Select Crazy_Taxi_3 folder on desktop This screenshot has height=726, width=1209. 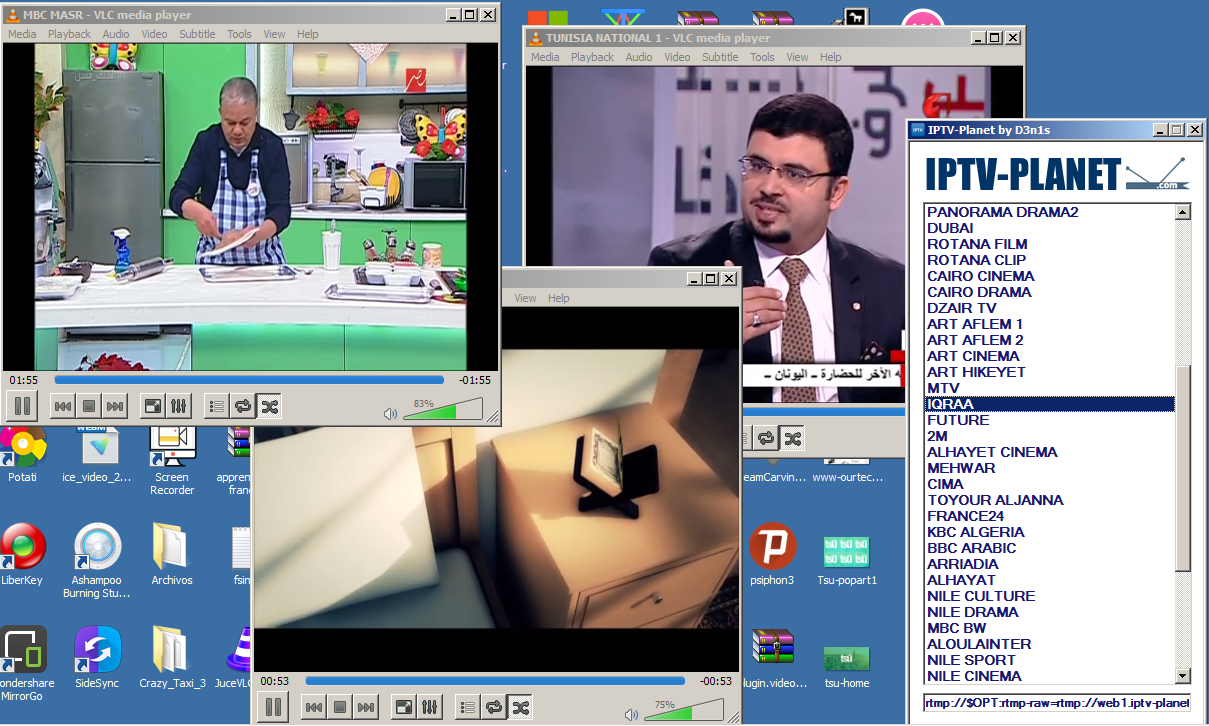(172, 658)
